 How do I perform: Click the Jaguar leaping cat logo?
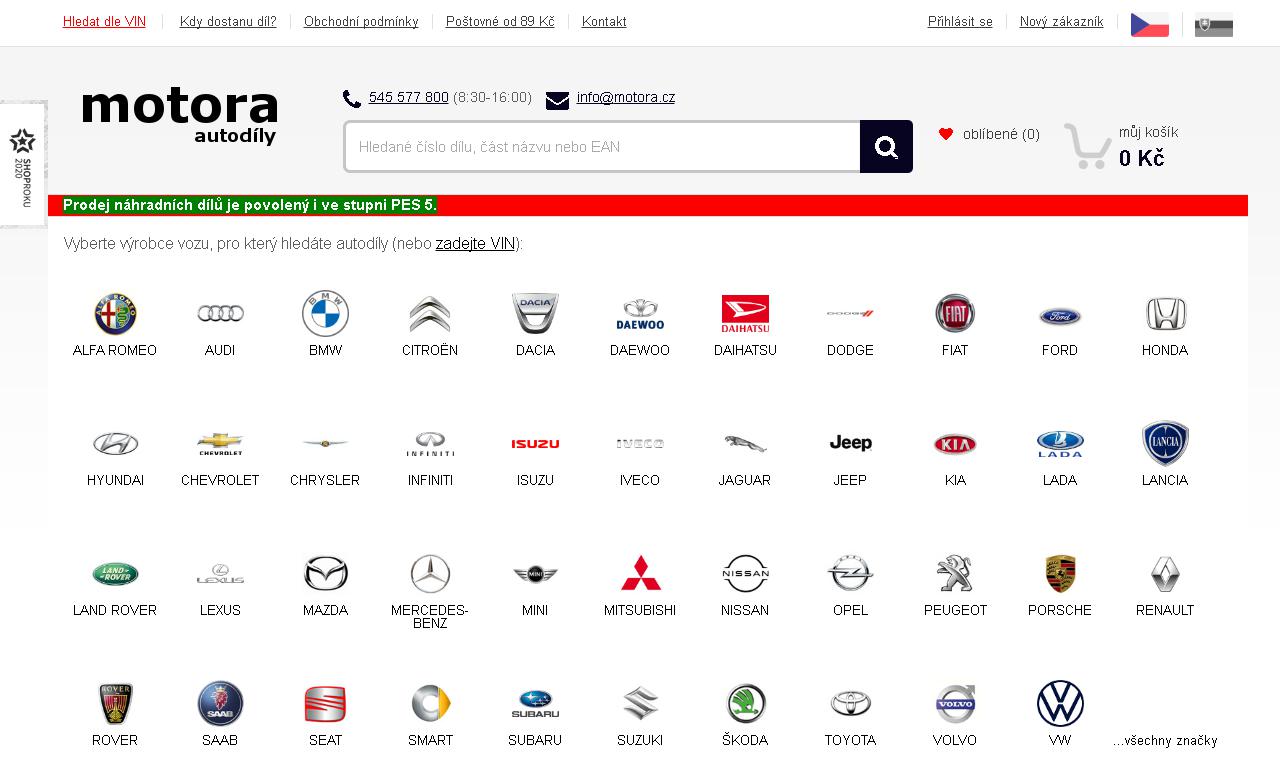(x=745, y=444)
